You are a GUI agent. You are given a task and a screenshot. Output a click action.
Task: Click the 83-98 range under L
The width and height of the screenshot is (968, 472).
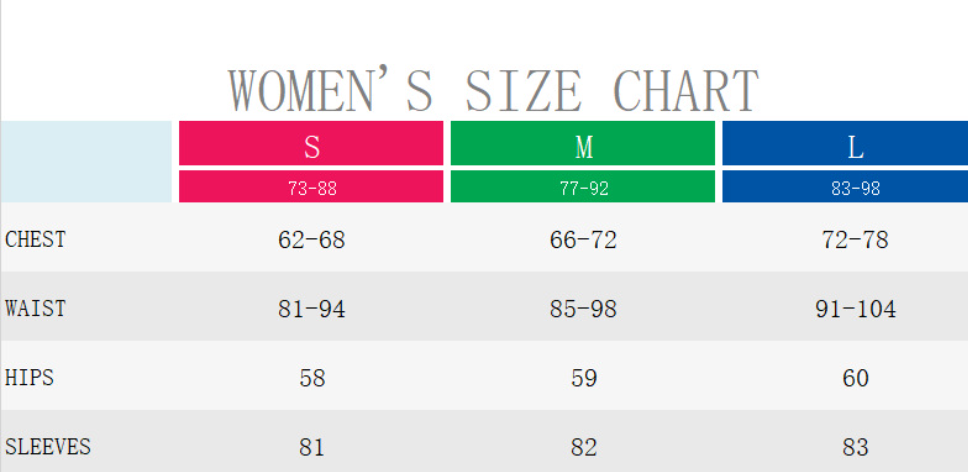tap(855, 187)
